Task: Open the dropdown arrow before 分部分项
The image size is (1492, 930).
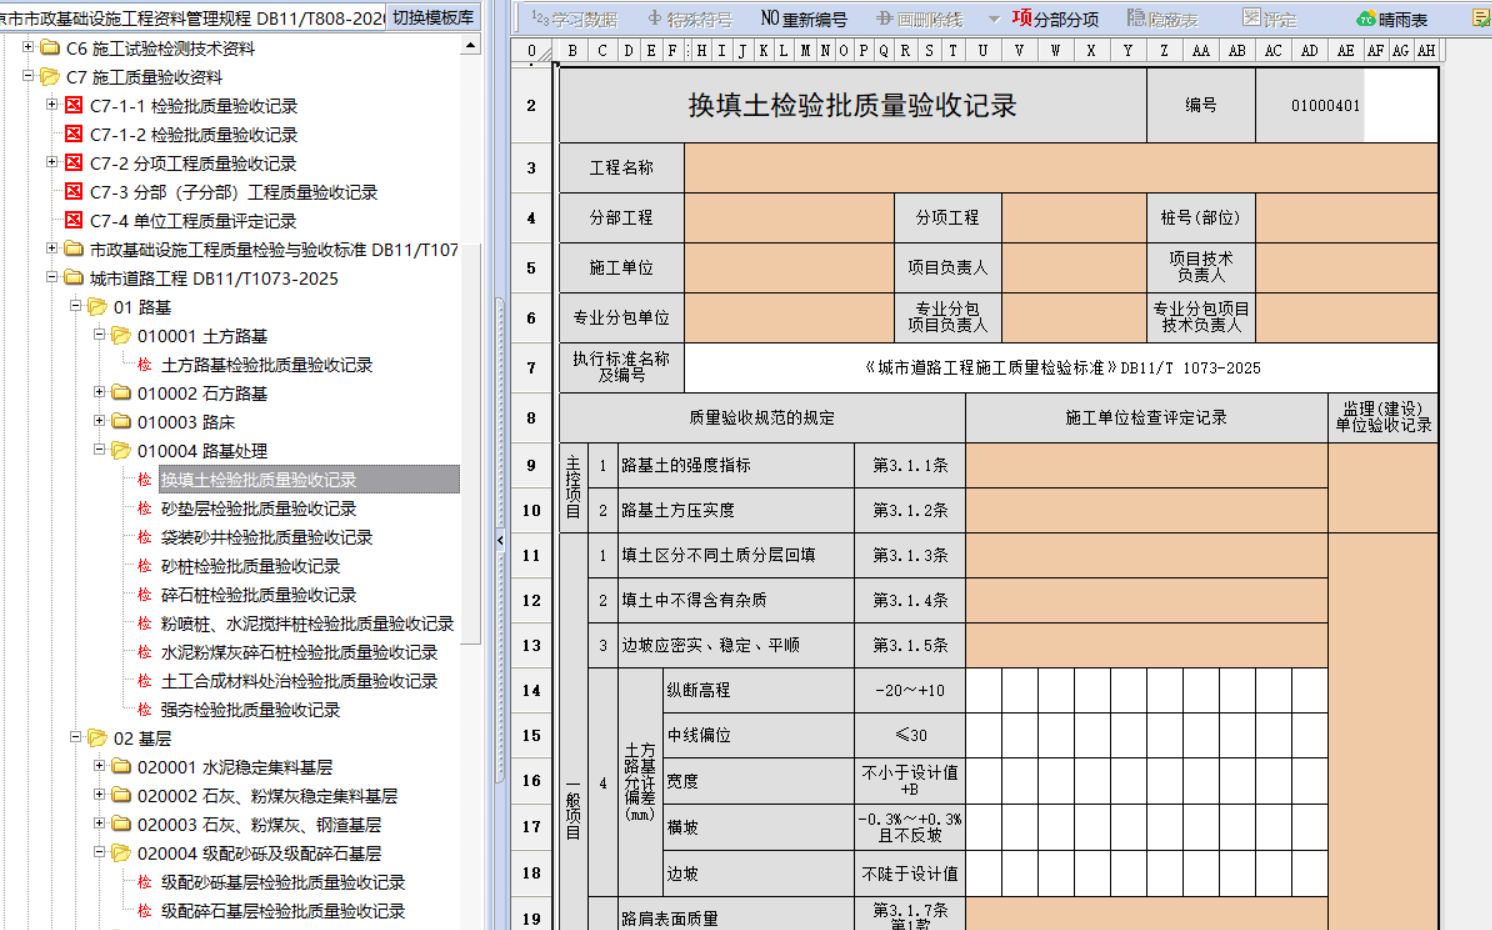Action: click(x=993, y=19)
